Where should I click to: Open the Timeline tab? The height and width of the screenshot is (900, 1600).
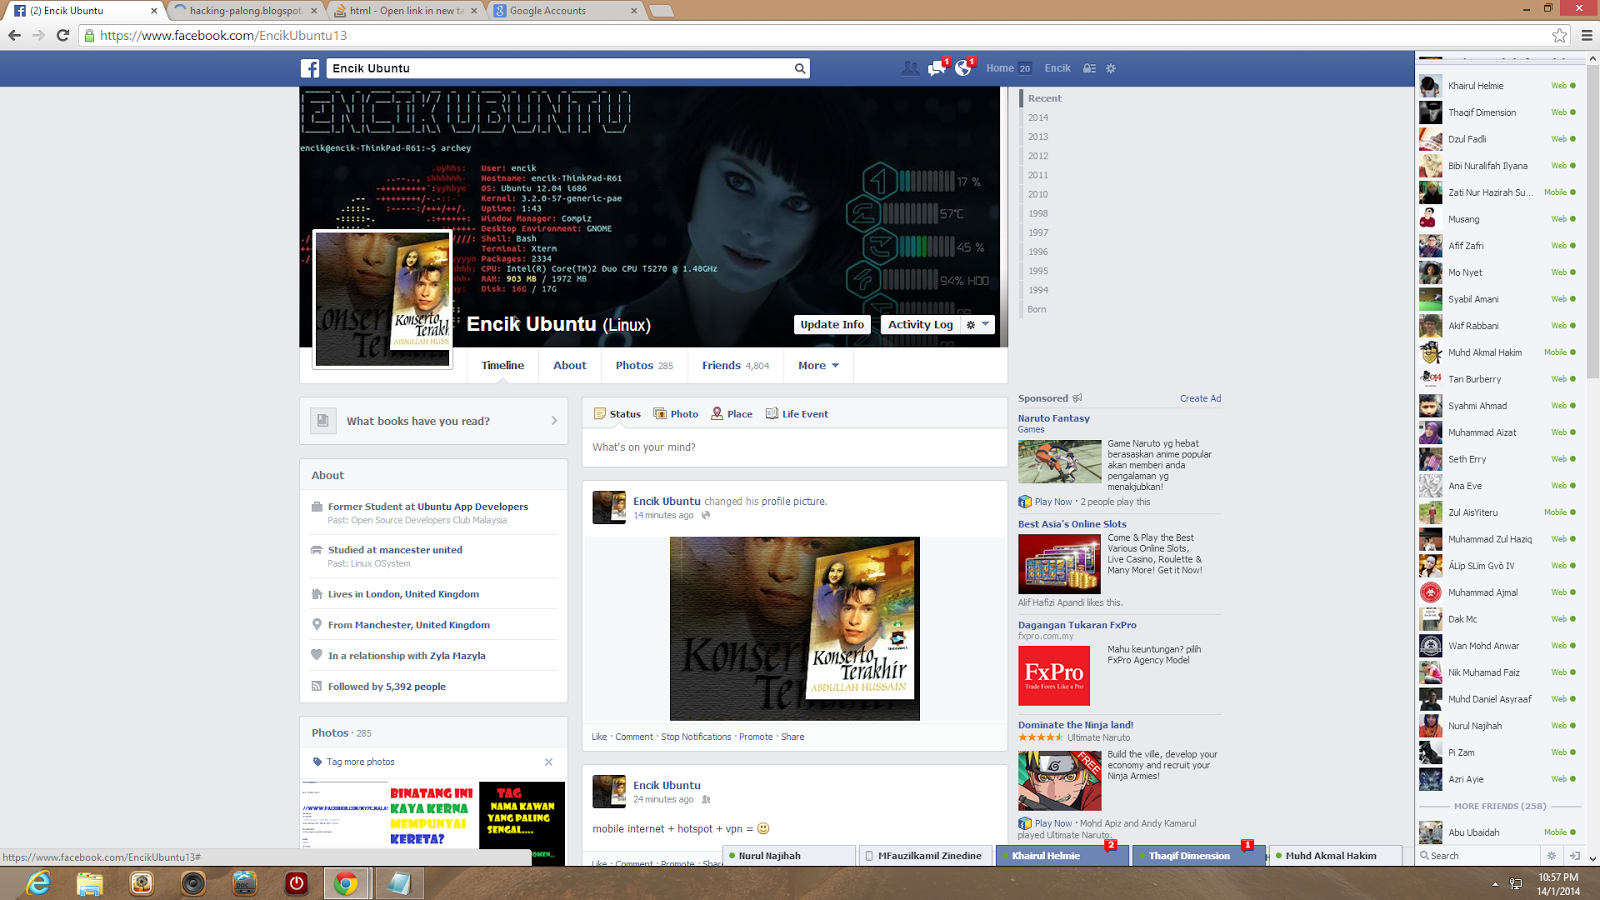503,366
